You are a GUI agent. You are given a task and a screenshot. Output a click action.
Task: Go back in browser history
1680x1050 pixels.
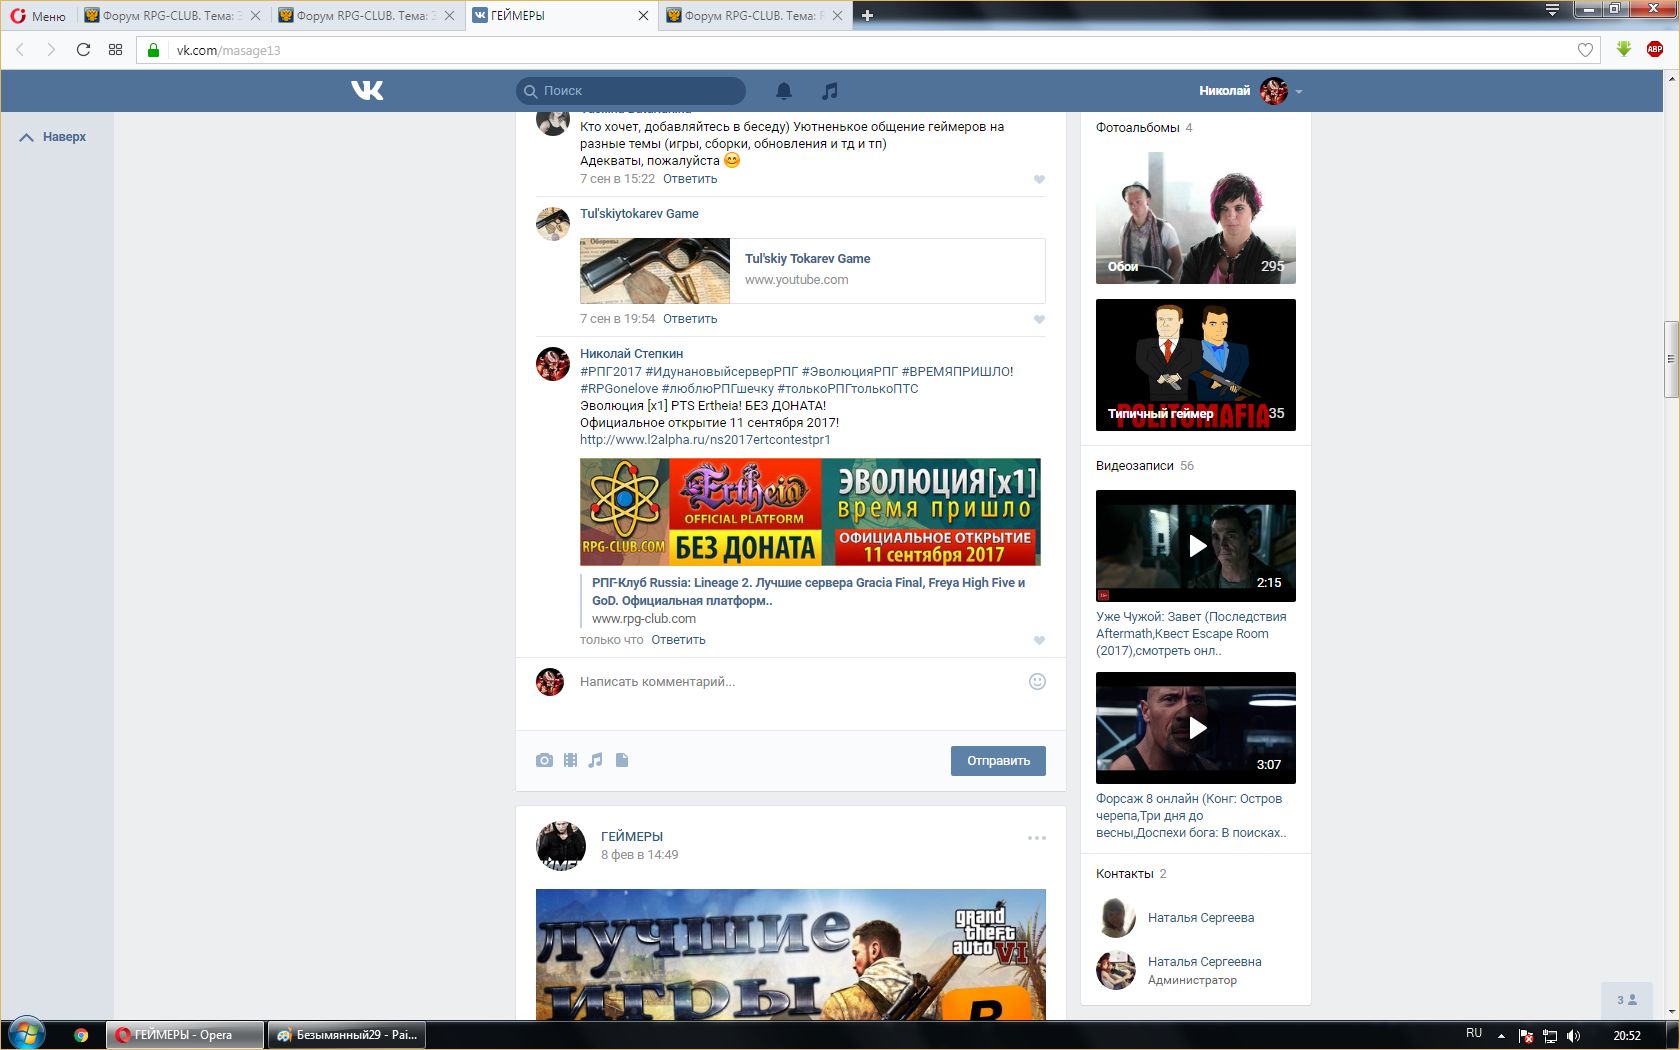click(x=20, y=50)
